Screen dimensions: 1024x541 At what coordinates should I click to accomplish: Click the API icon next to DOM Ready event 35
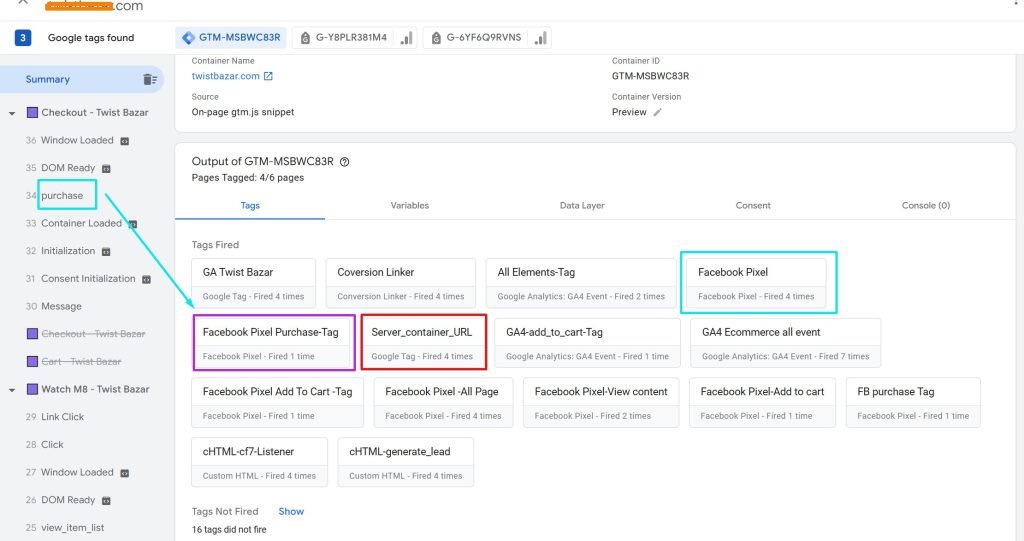(x=106, y=168)
